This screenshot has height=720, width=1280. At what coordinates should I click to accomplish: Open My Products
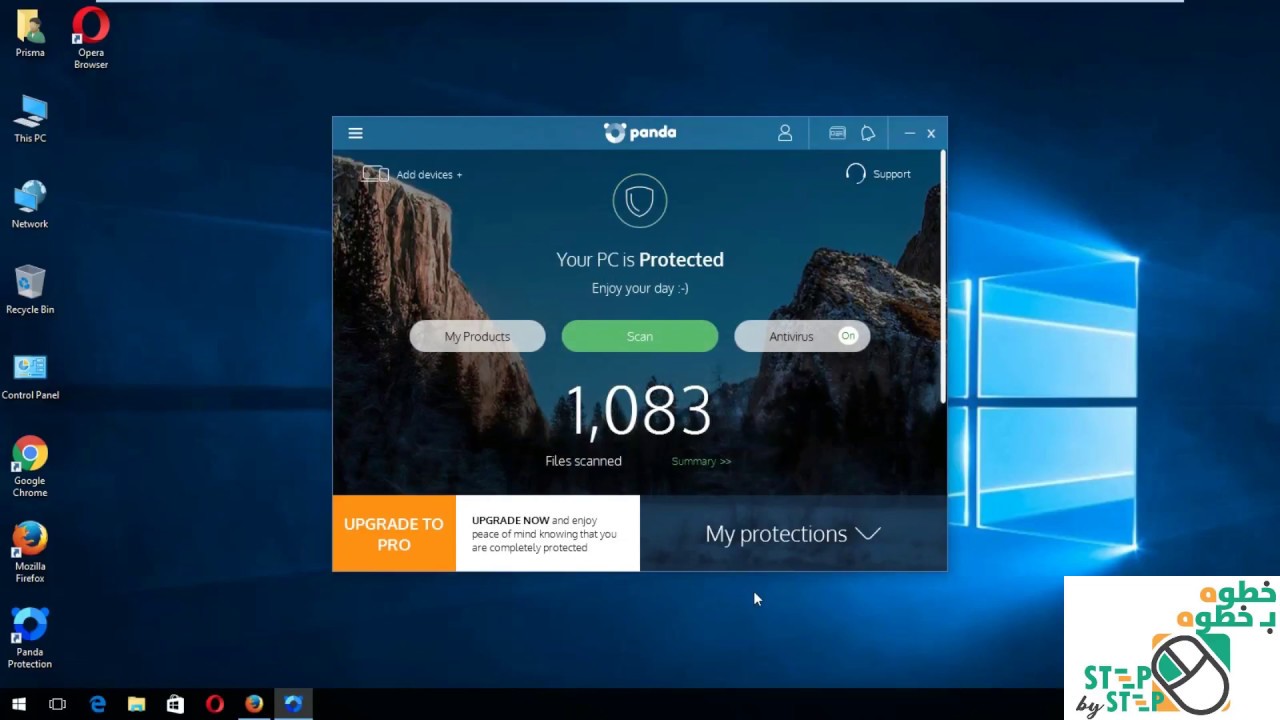pyautogui.click(x=477, y=336)
